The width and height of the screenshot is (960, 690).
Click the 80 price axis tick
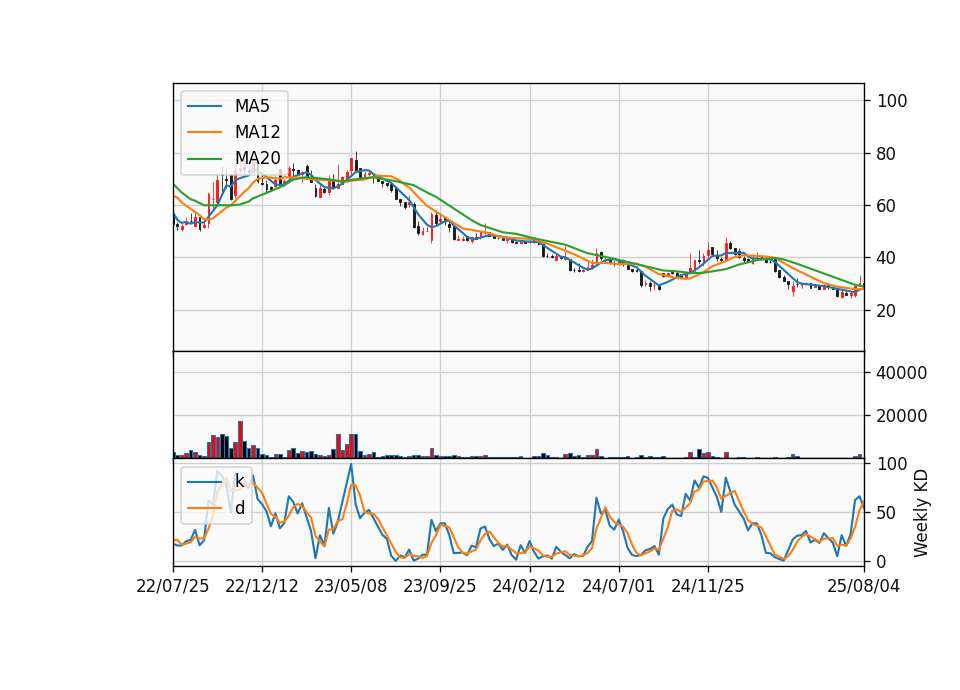pos(887,154)
